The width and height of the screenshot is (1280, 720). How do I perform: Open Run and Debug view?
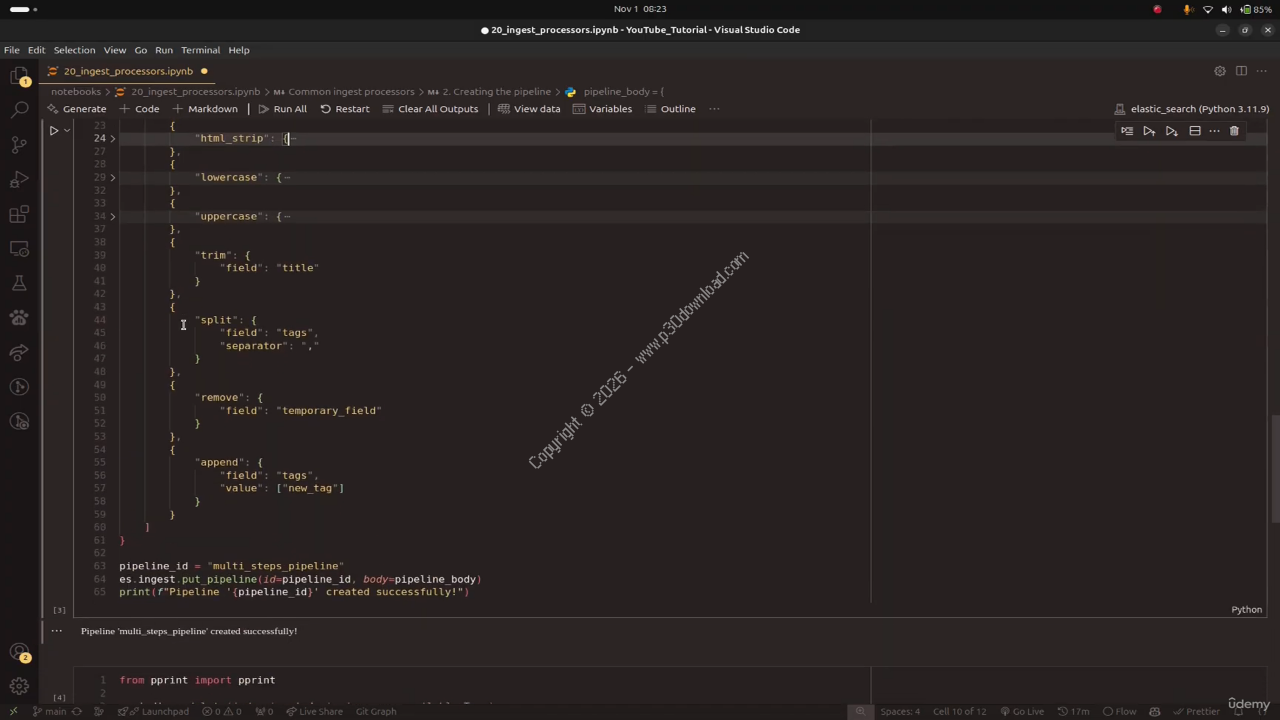[19, 180]
